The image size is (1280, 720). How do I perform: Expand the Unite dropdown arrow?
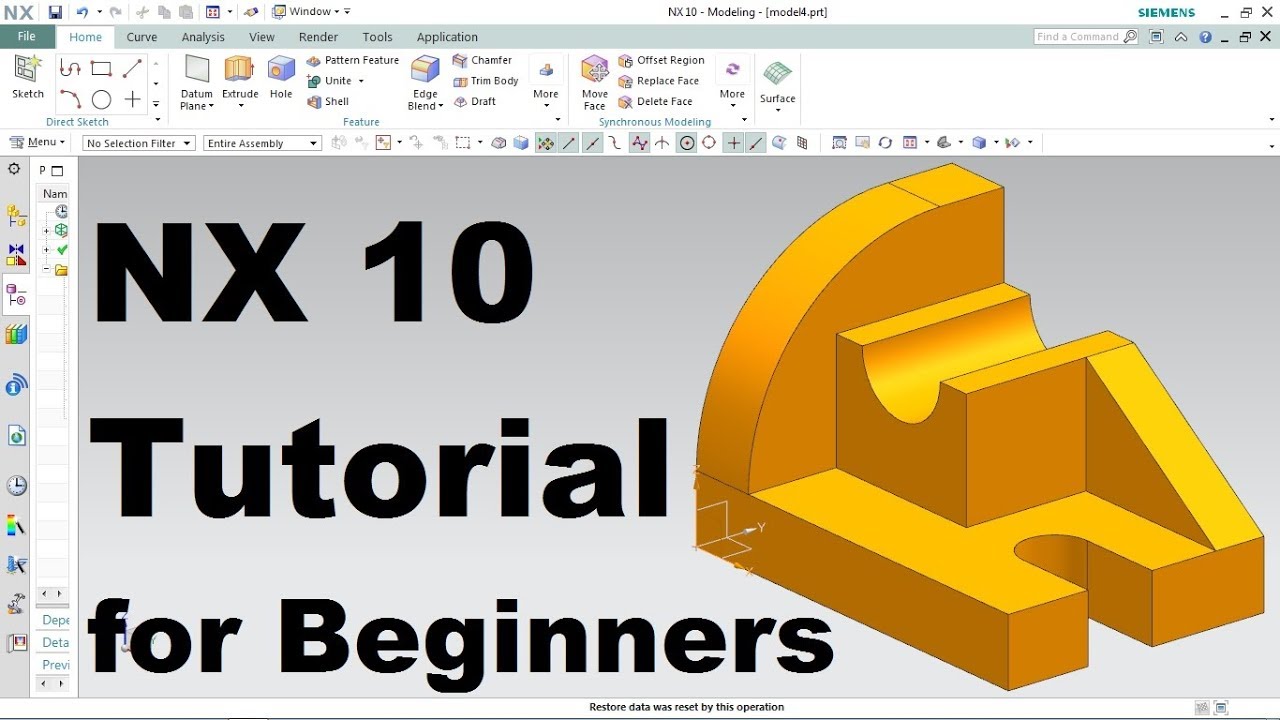(x=361, y=81)
